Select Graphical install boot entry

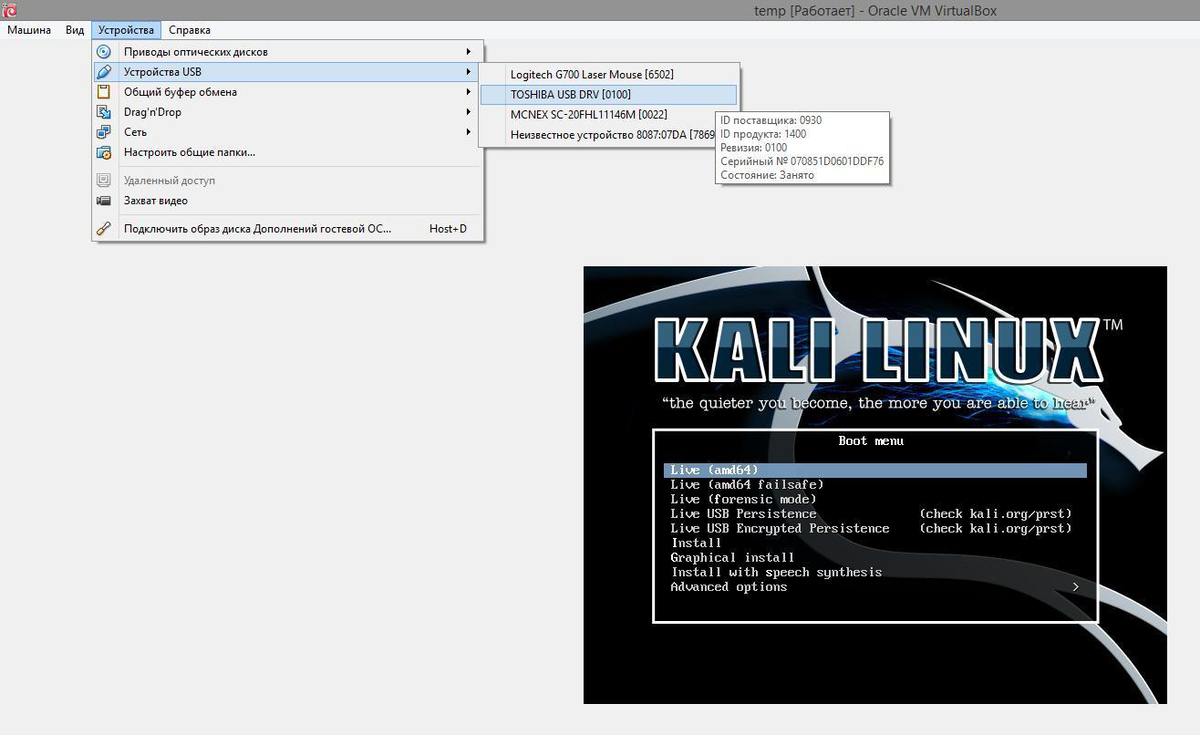(x=732, y=558)
